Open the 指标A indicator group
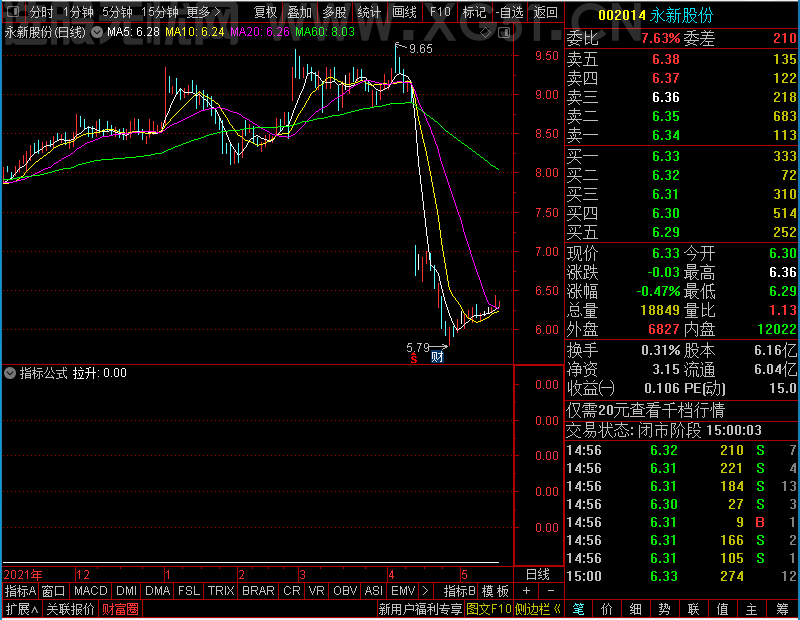 pos(20,591)
